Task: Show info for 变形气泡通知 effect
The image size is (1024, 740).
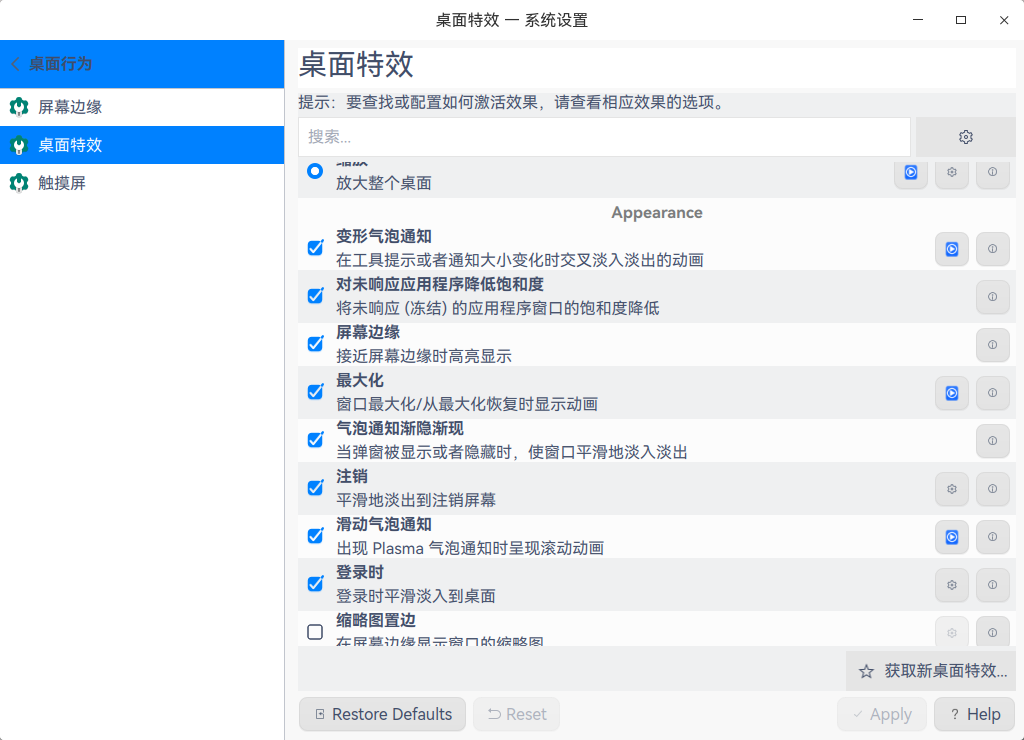Action: point(993,249)
